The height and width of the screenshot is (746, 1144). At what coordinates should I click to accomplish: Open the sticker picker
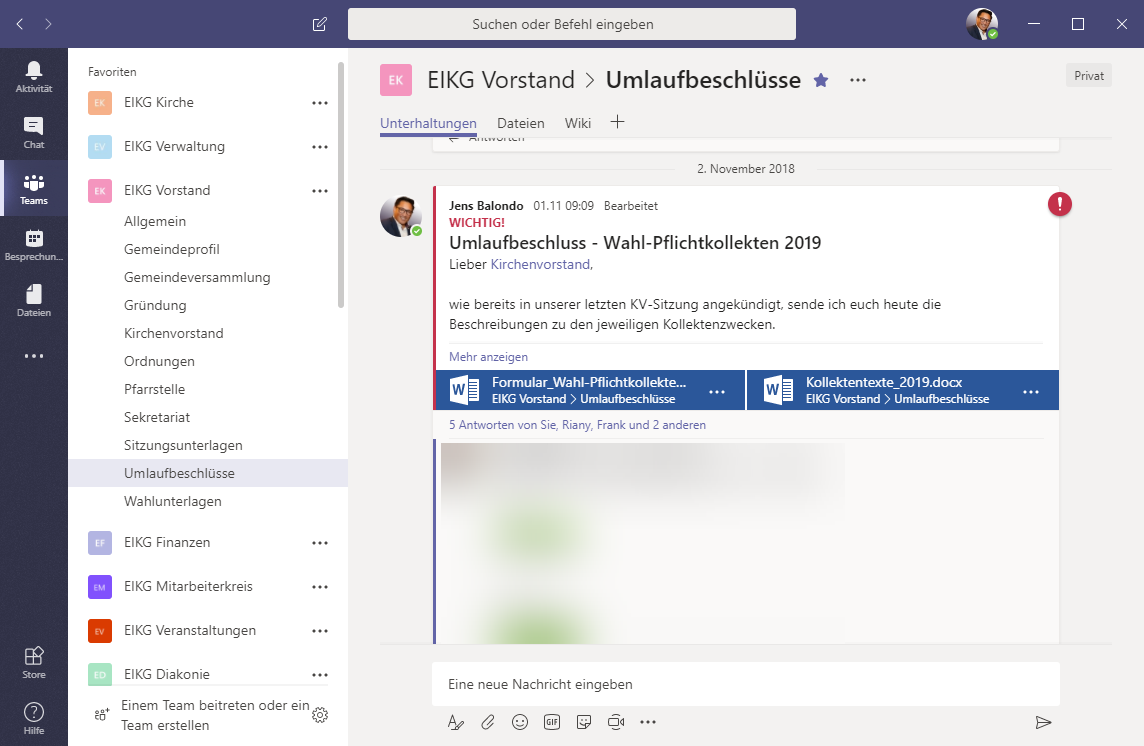tap(584, 722)
